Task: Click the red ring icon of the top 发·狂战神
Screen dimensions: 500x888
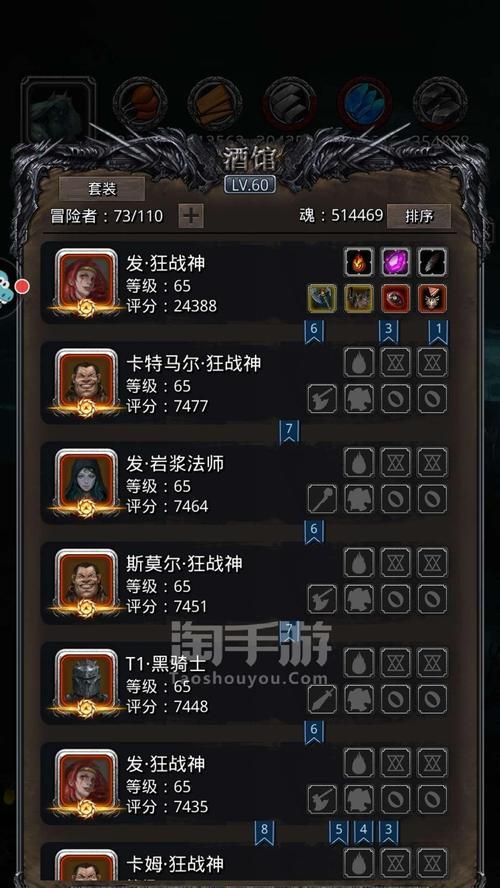Action: [395, 298]
